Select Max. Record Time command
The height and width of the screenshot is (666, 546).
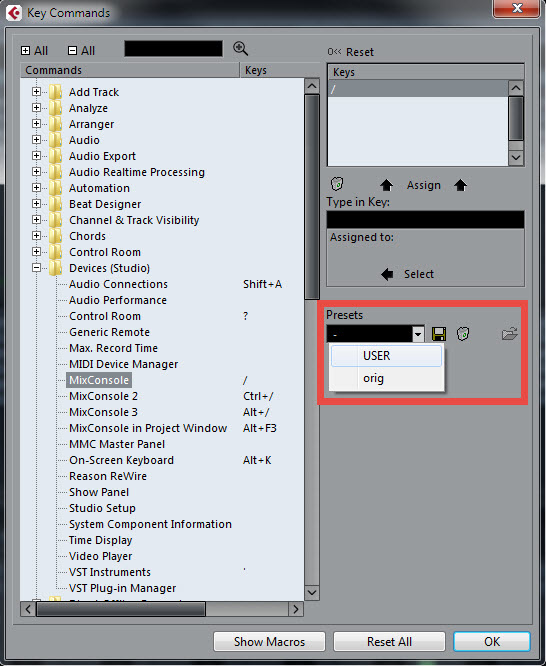(x=113, y=348)
